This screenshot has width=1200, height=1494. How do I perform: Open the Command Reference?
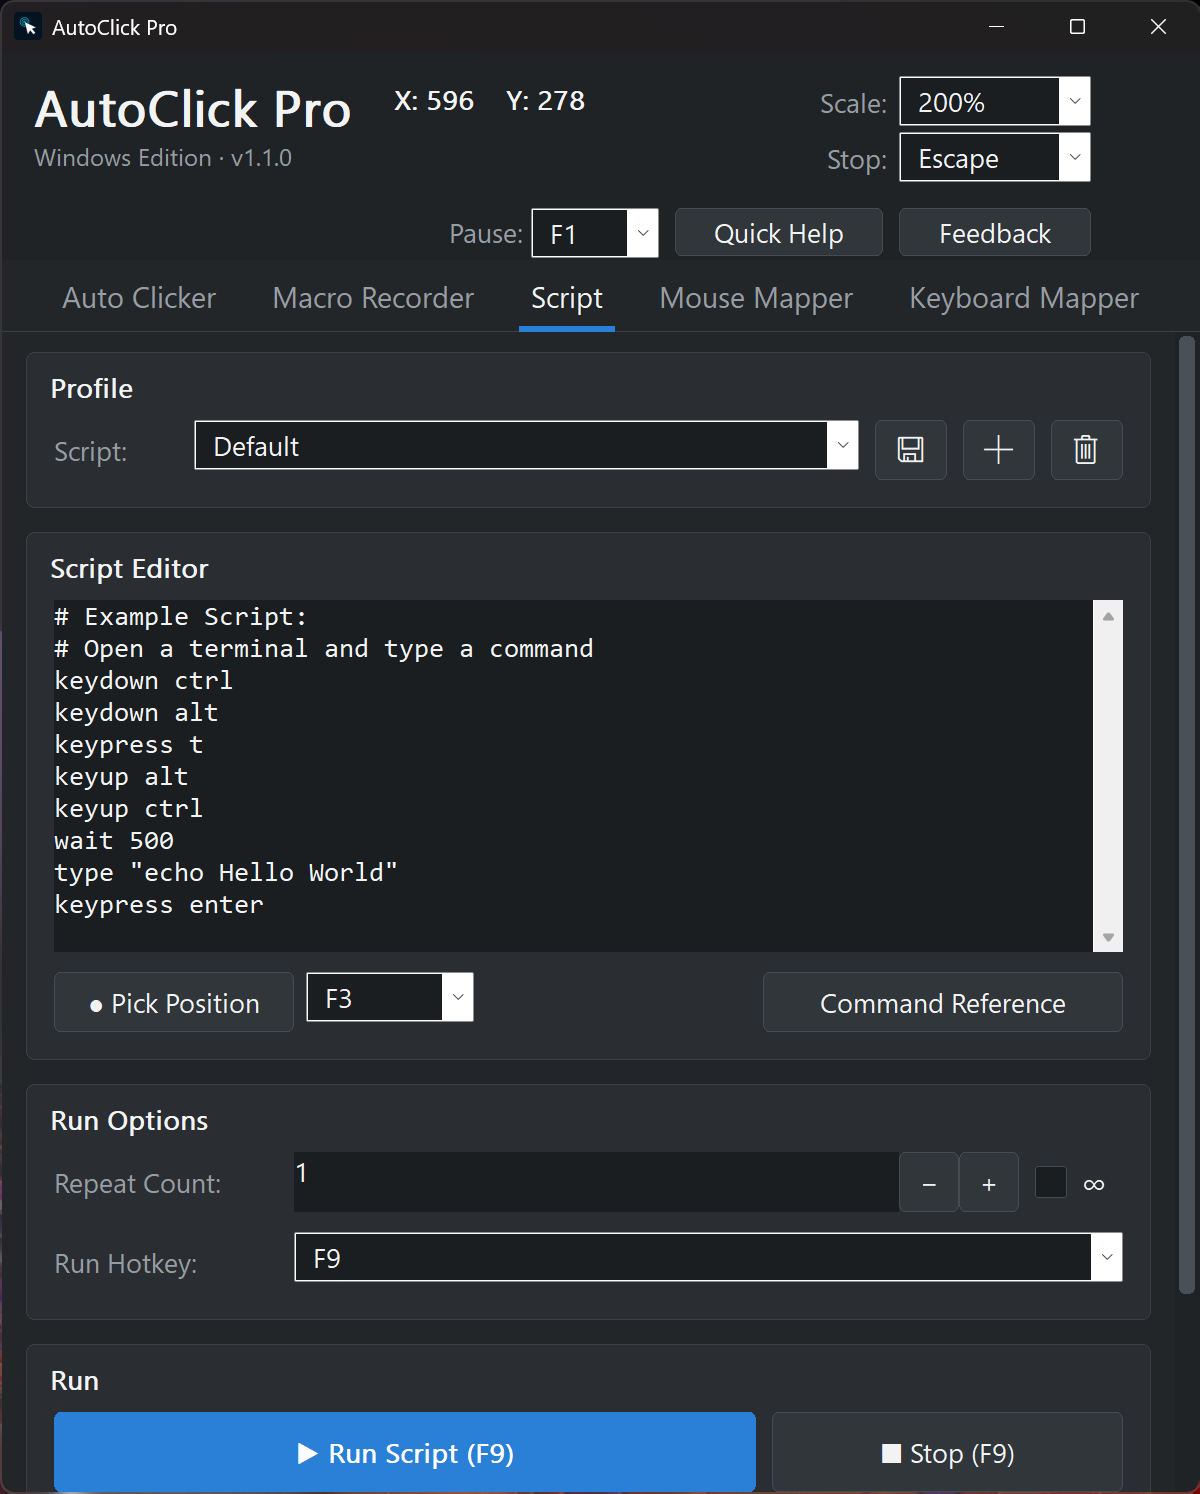(x=943, y=1002)
